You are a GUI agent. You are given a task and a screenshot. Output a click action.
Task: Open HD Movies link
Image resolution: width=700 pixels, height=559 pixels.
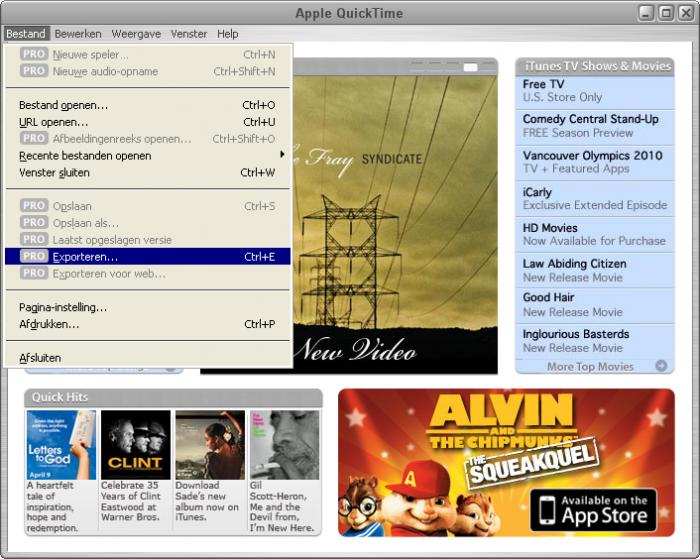[x=595, y=234]
